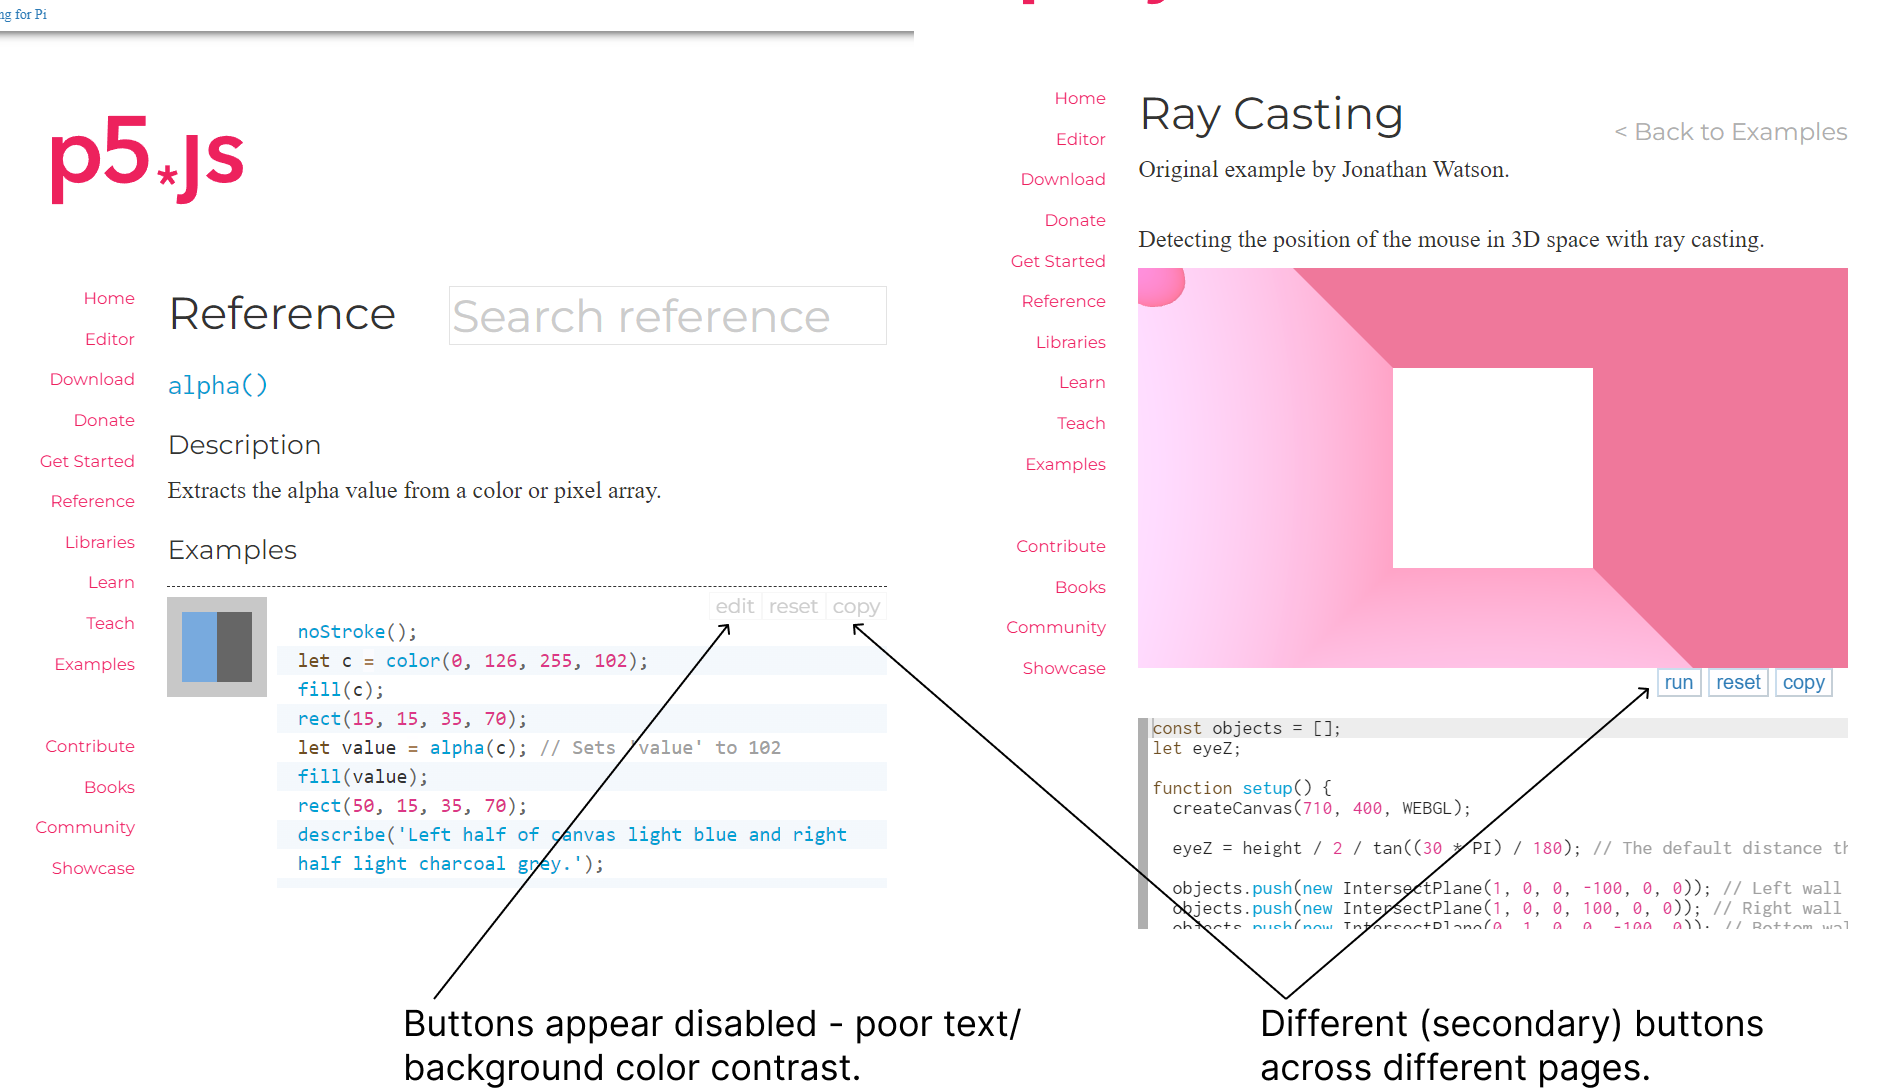Open Community in the left page sidebar
Image resolution: width=1888 pixels, height=1089 pixels.
[x=85, y=827]
